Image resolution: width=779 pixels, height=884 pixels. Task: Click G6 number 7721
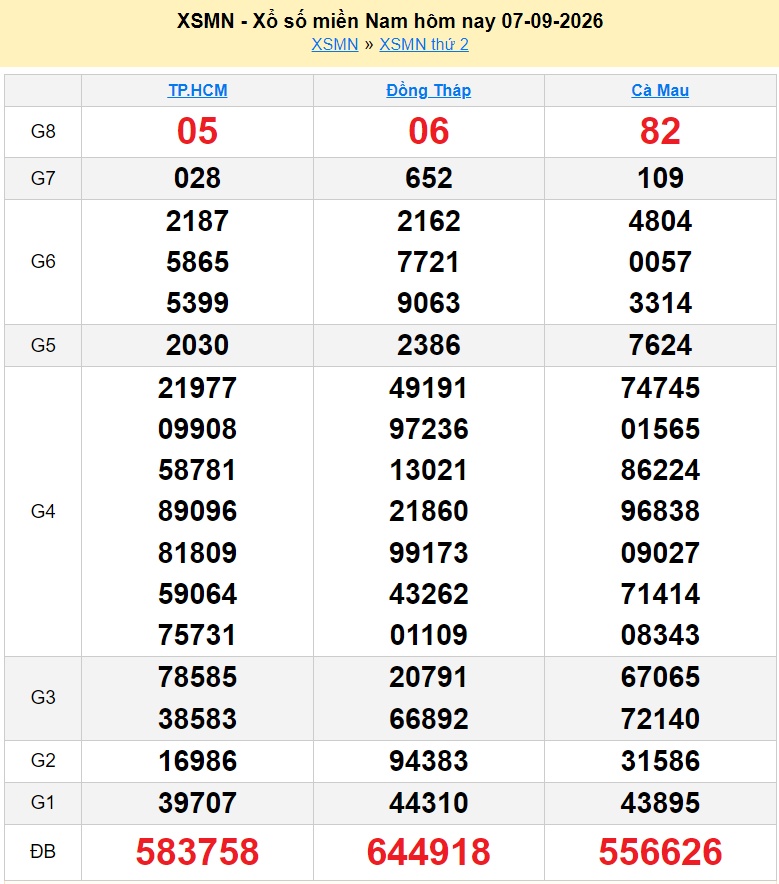428,262
